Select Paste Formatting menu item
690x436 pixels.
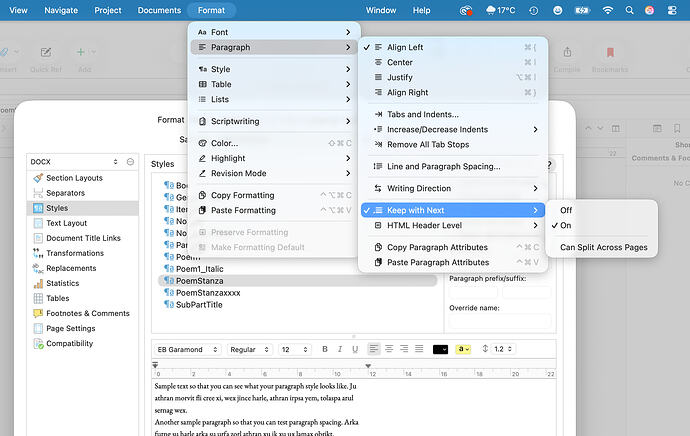pos(275,210)
